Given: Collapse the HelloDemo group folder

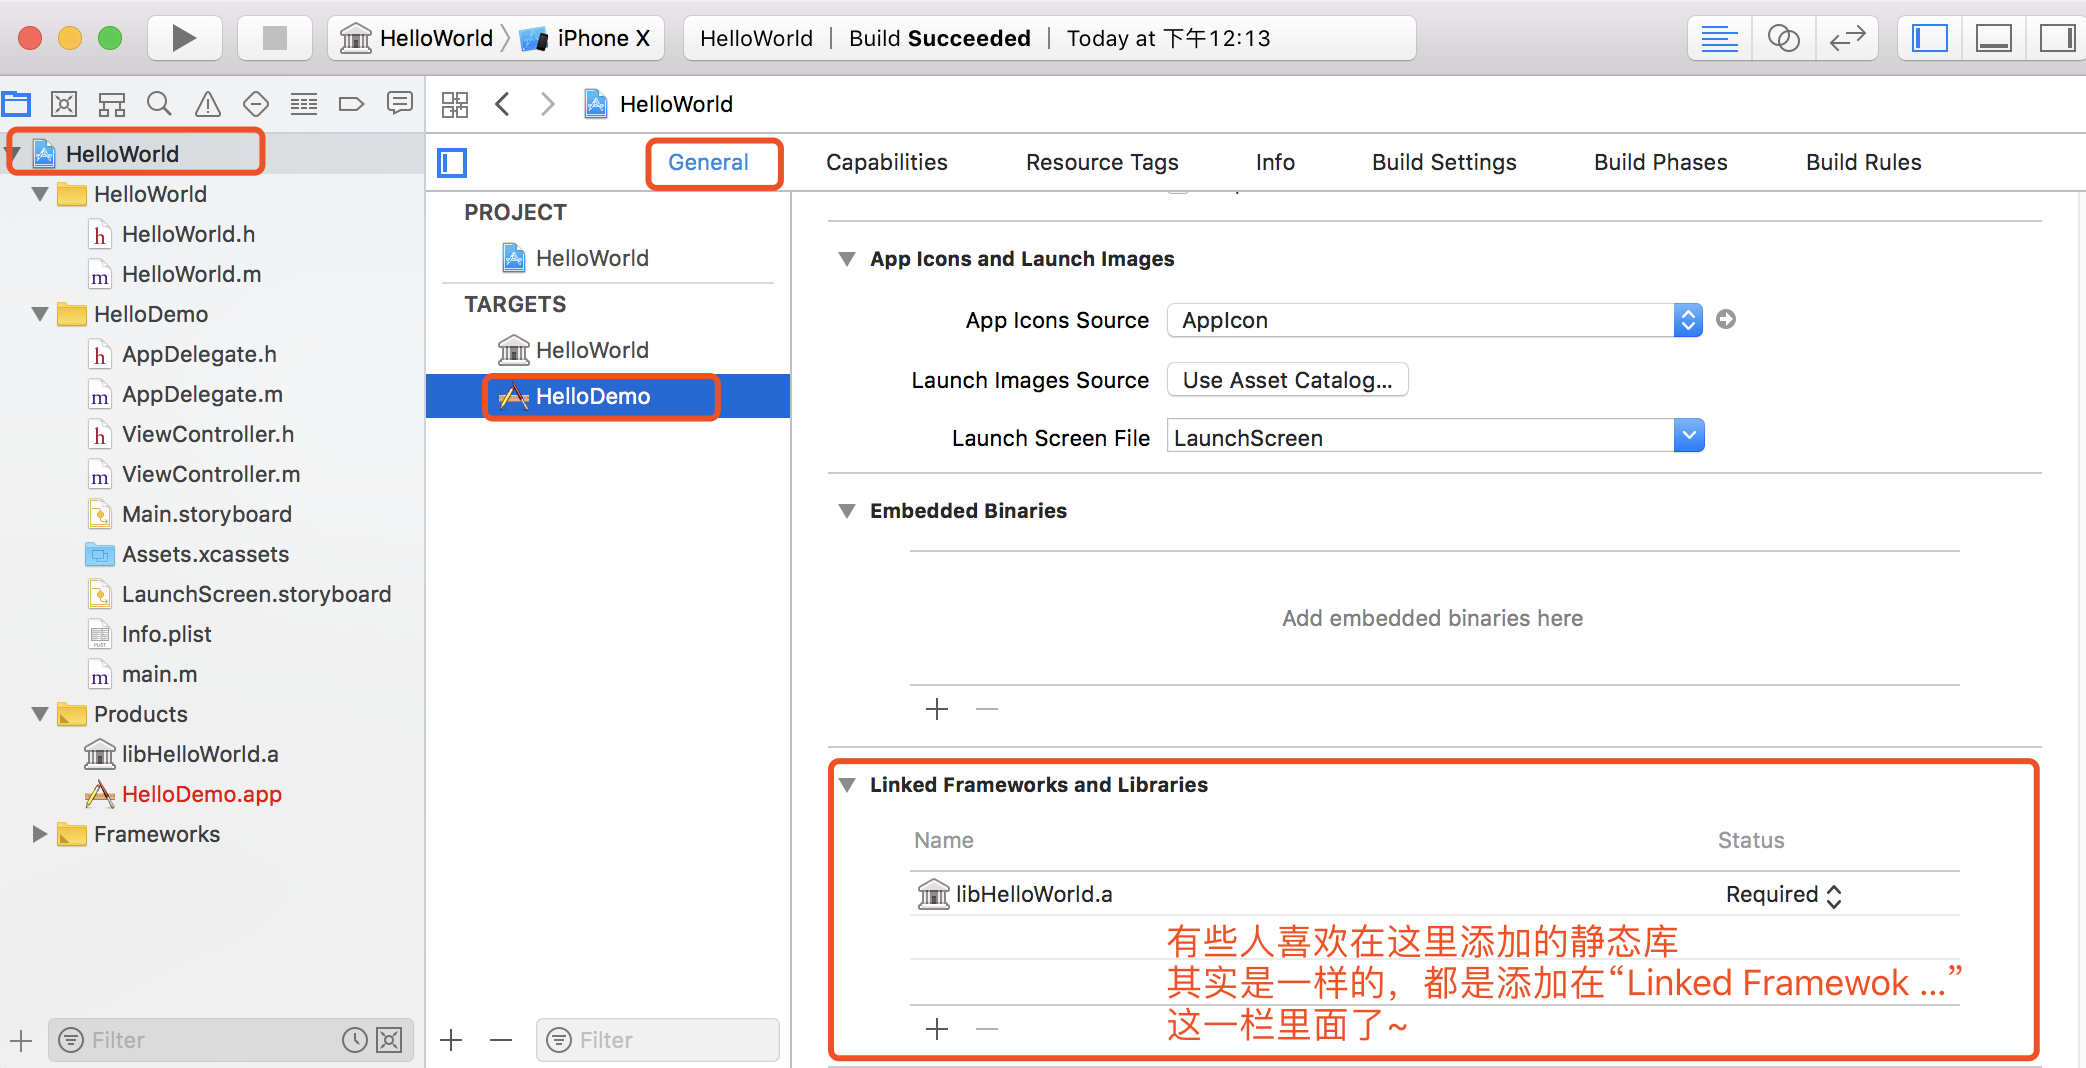Looking at the screenshot, I should click(x=40, y=314).
